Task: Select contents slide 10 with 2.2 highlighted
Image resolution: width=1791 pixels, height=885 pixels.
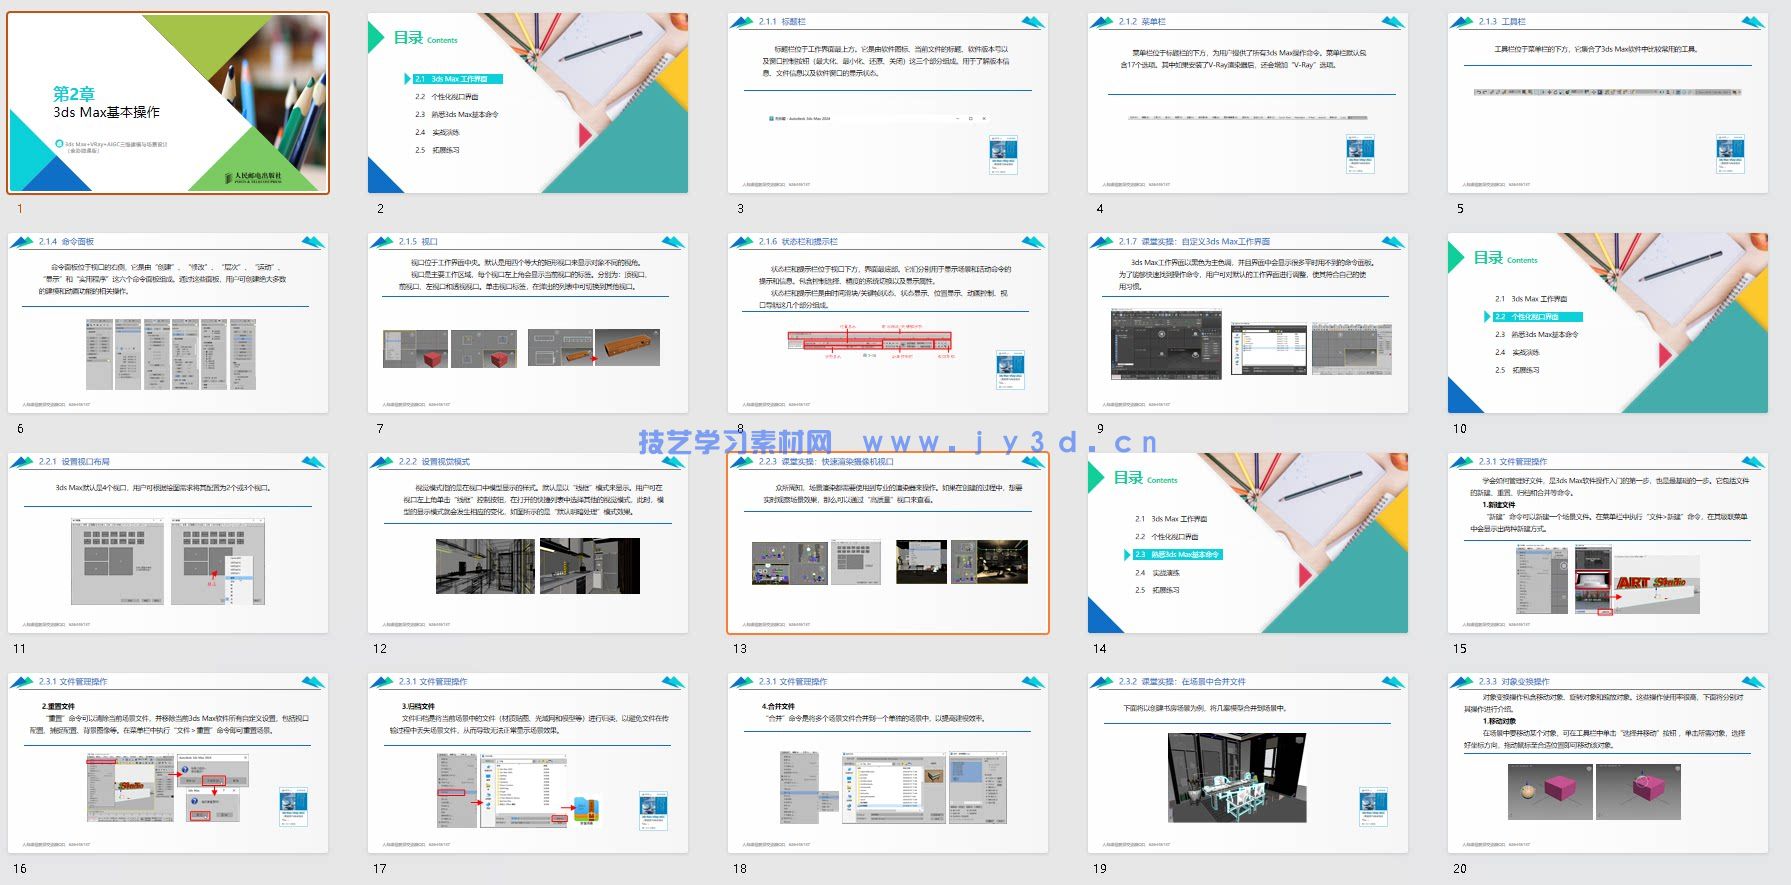Action: click(x=1608, y=323)
